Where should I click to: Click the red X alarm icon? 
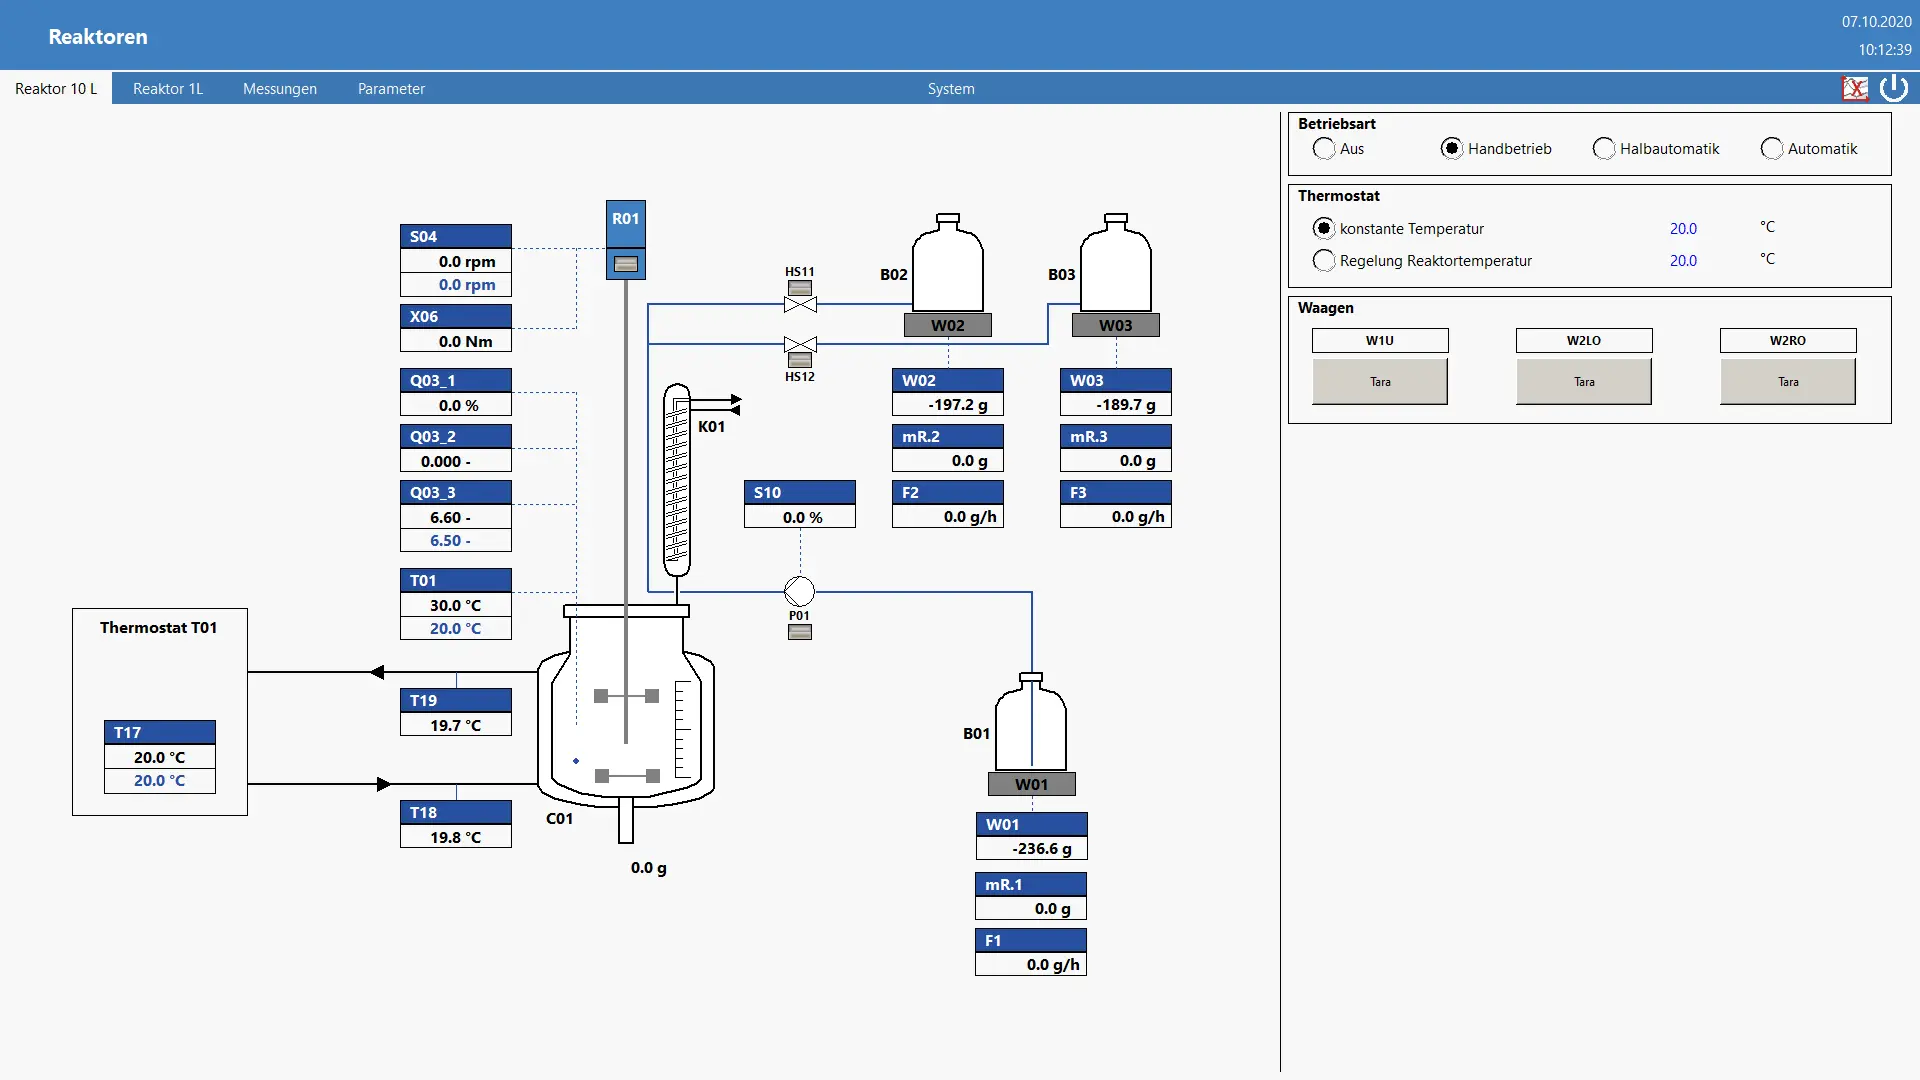click(x=1855, y=88)
